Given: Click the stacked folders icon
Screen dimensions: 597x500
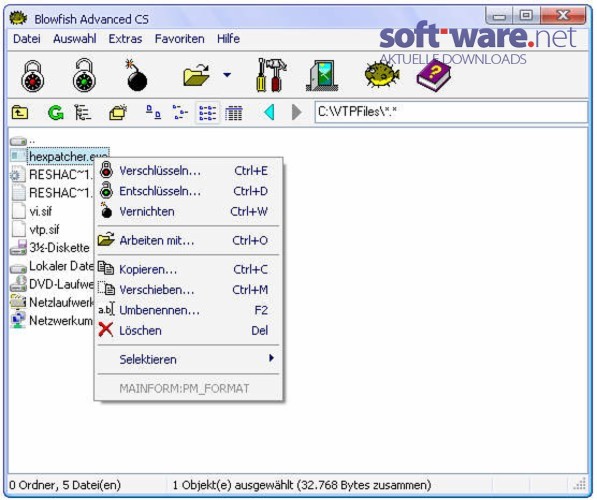Looking at the screenshot, I should coord(118,113).
